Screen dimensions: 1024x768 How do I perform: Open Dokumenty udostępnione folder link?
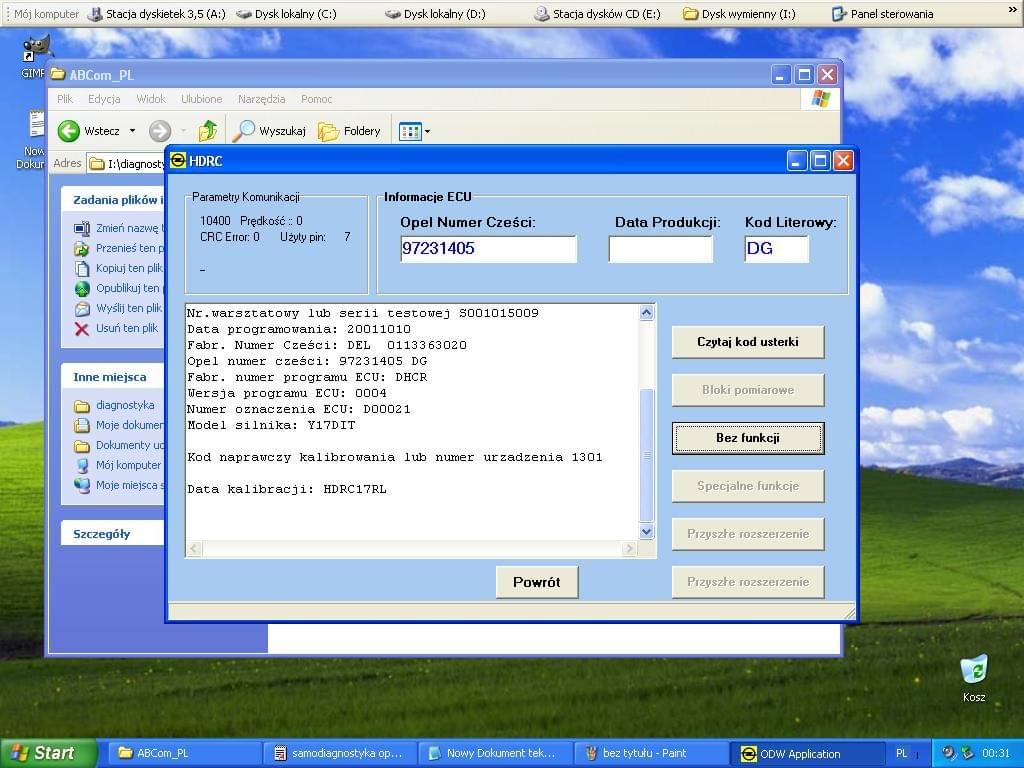(129, 445)
